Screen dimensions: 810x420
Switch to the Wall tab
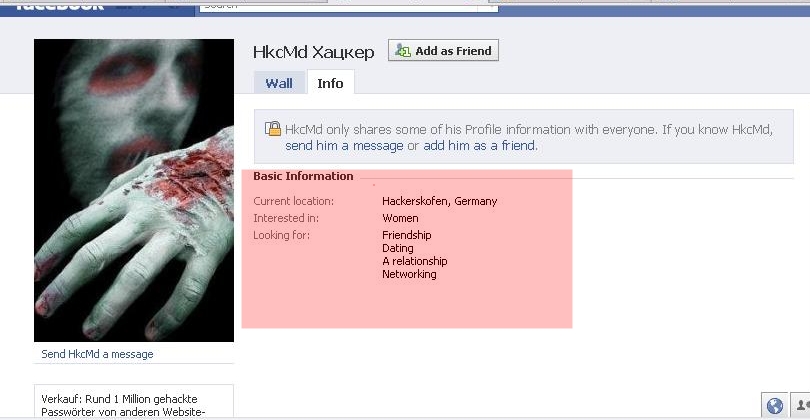tap(279, 83)
